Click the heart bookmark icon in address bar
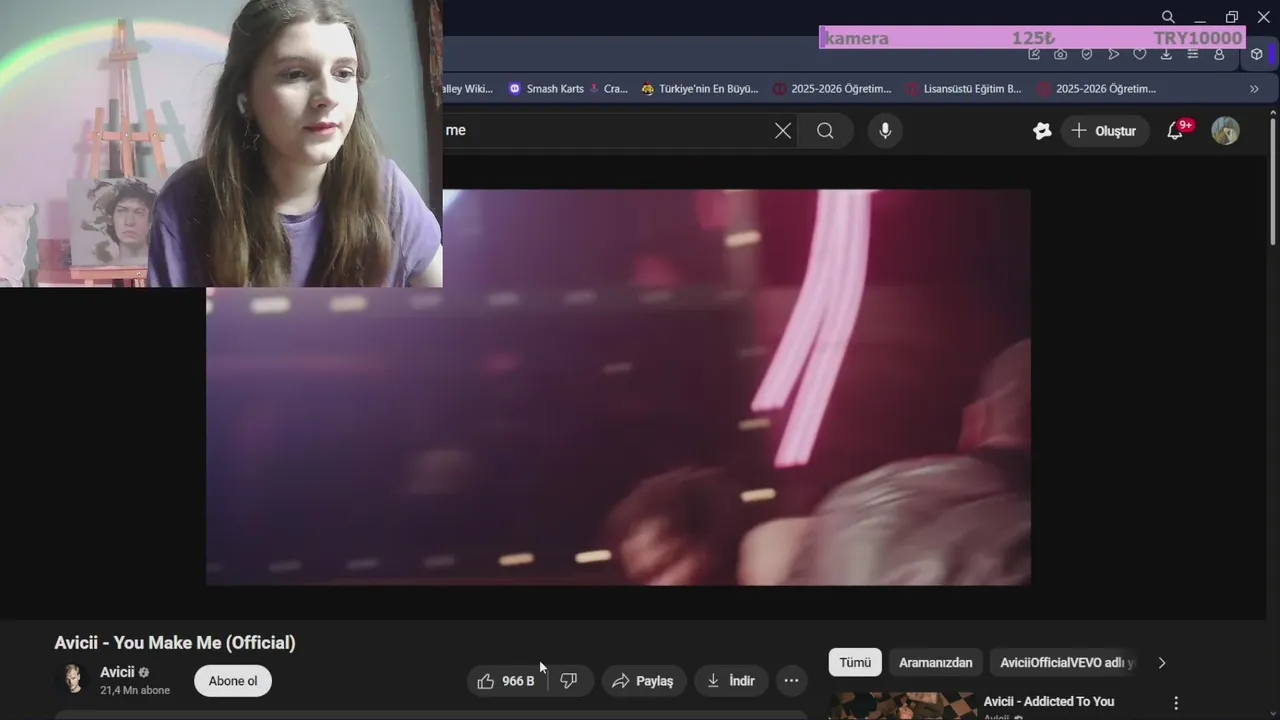The image size is (1280, 720). click(x=1139, y=54)
